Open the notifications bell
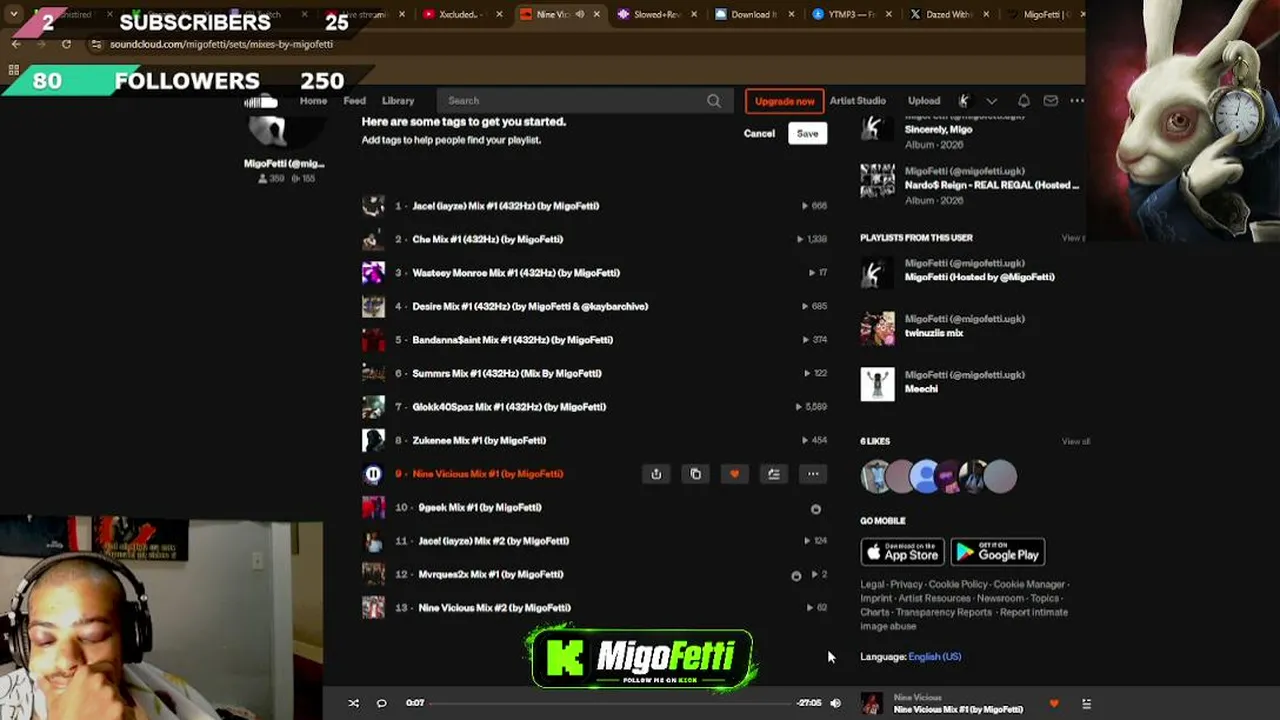This screenshot has height=720, width=1280. [1024, 101]
